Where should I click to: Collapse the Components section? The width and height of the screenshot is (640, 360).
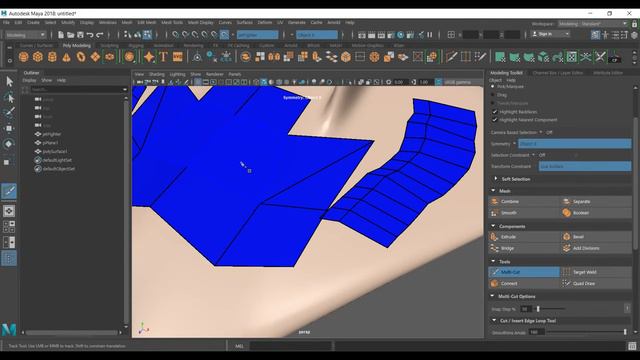[x=493, y=226]
